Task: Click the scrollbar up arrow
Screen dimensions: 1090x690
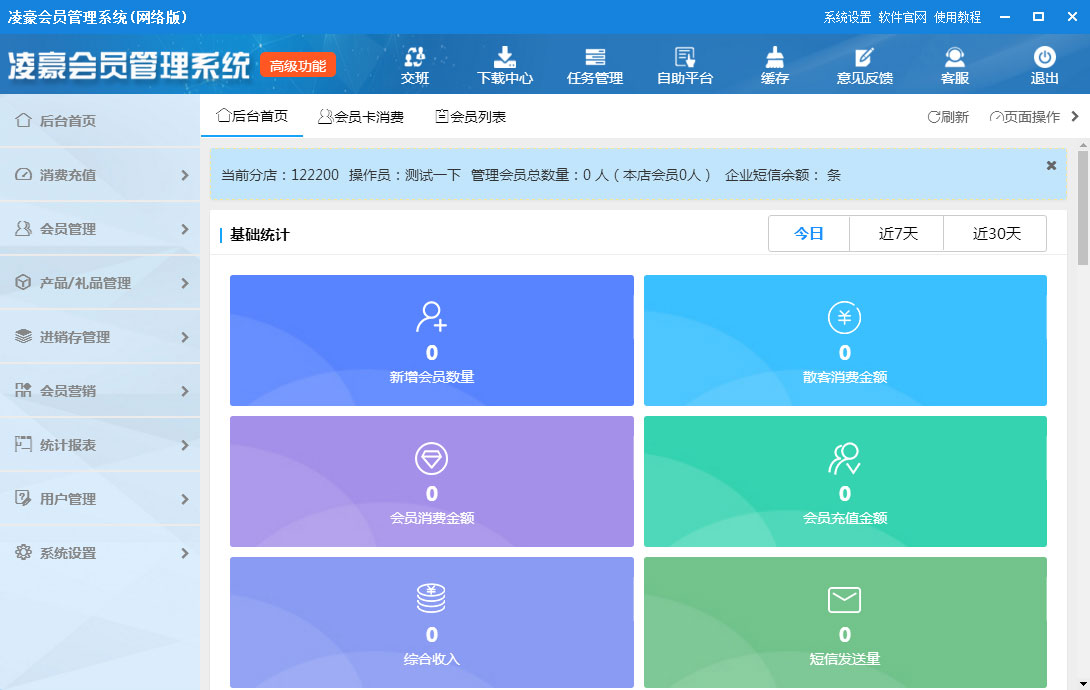Action: coord(1082,145)
